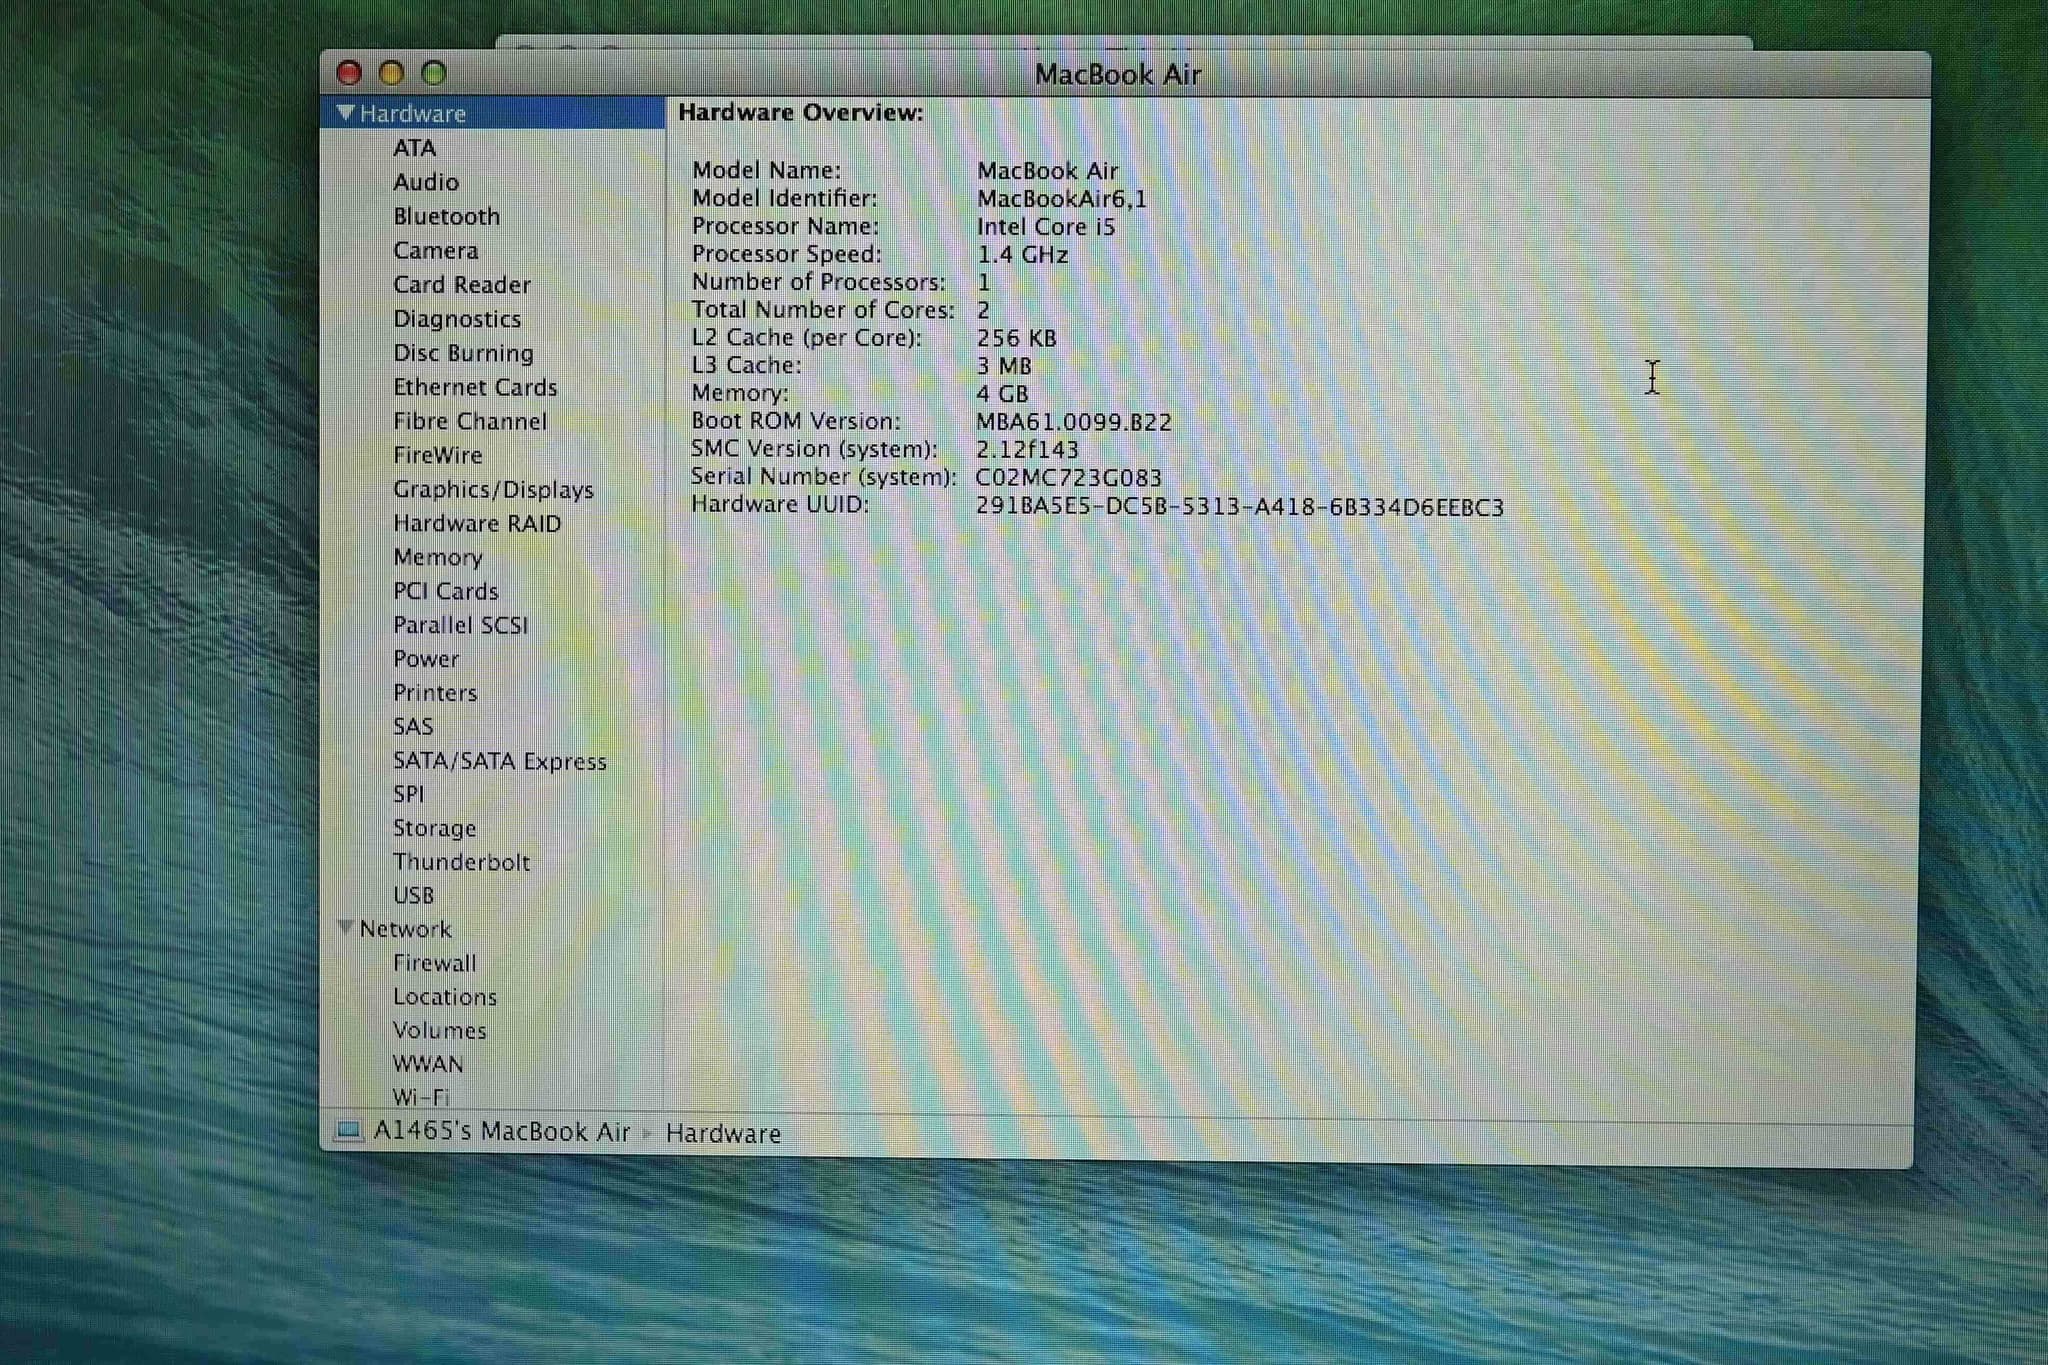Select Thunderbolt in the sidebar

pyautogui.click(x=461, y=862)
